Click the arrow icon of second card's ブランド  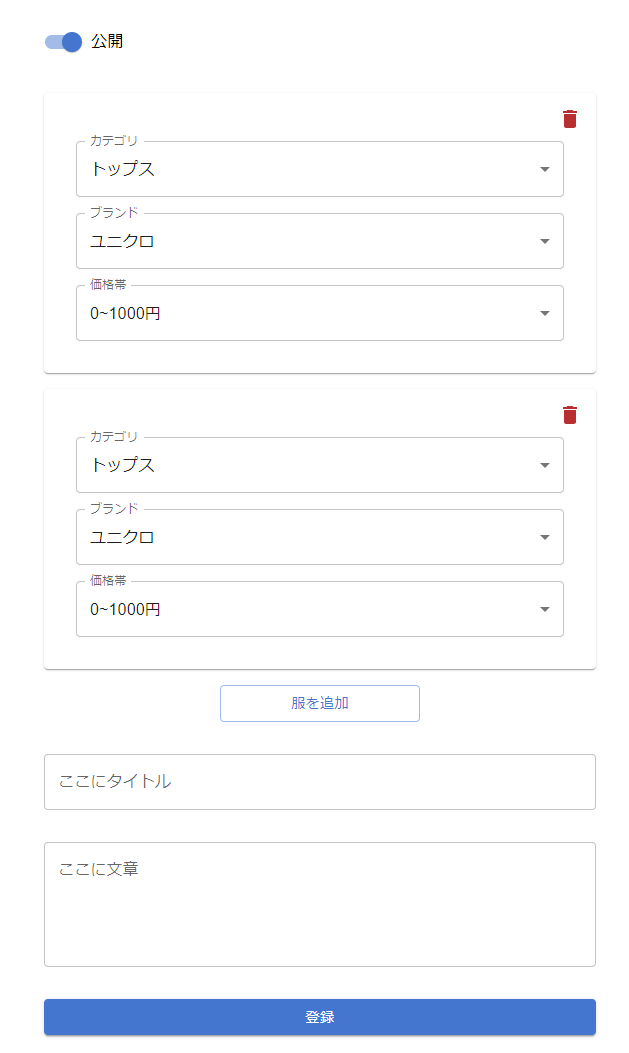(545, 537)
